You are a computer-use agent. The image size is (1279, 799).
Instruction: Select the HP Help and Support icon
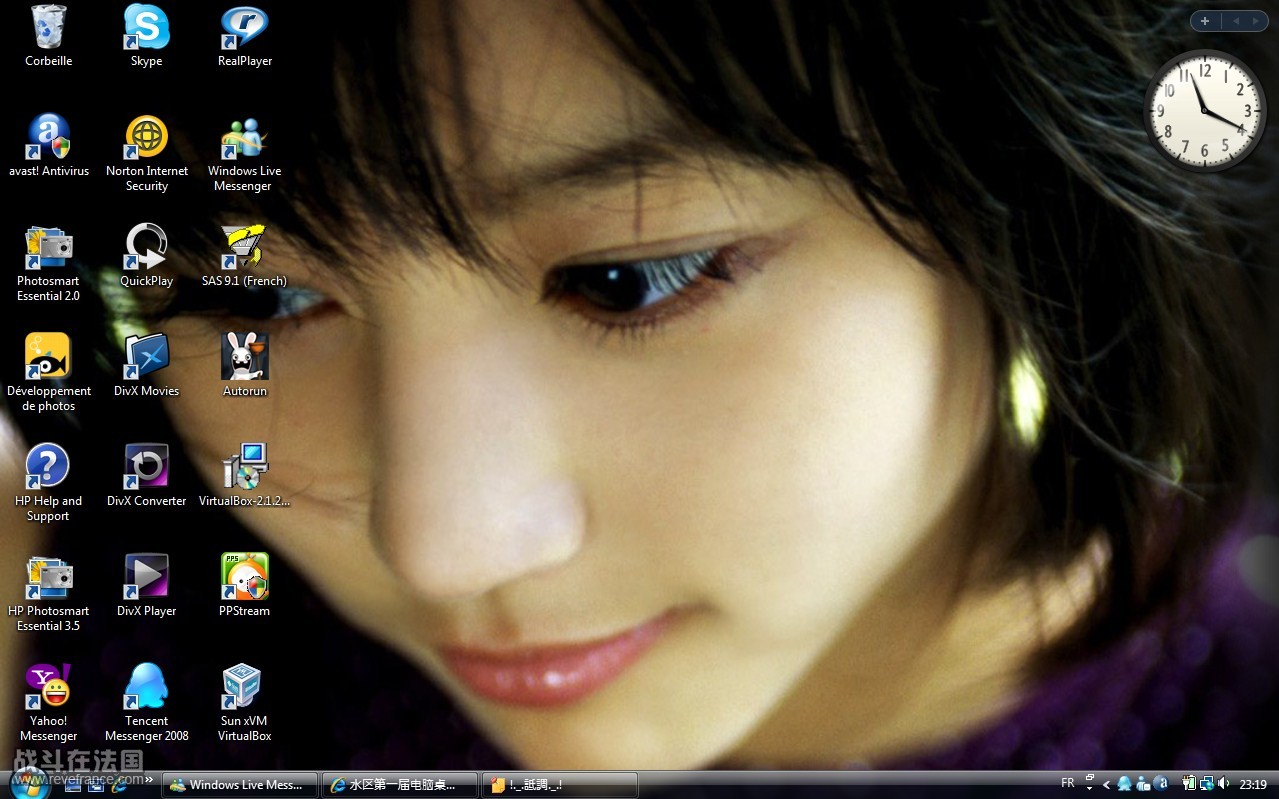(x=48, y=484)
